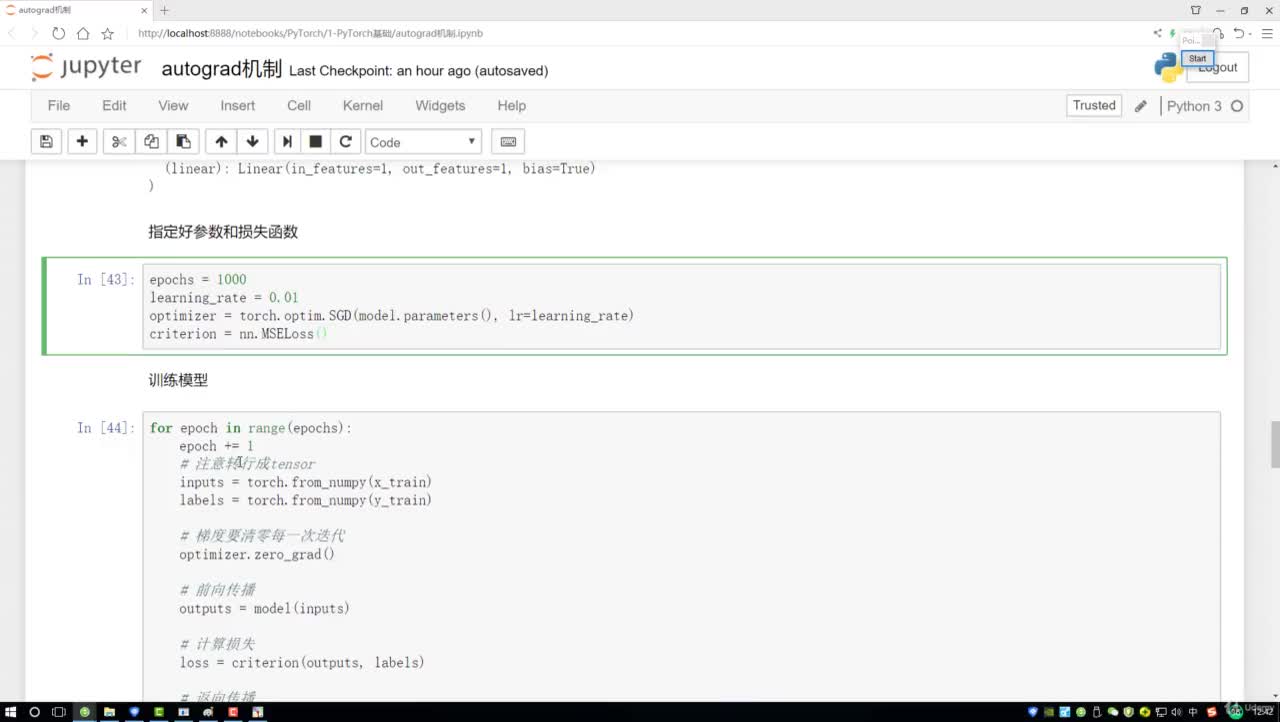Click the Trusted notebook button
This screenshot has width=1280, height=722.
pos(1094,105)
